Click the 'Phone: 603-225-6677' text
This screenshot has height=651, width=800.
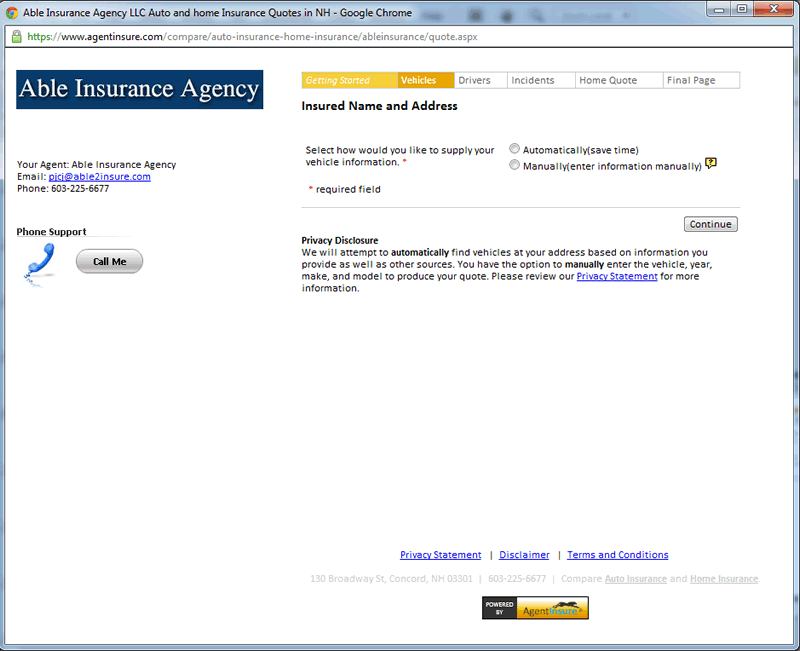[63, 188]
